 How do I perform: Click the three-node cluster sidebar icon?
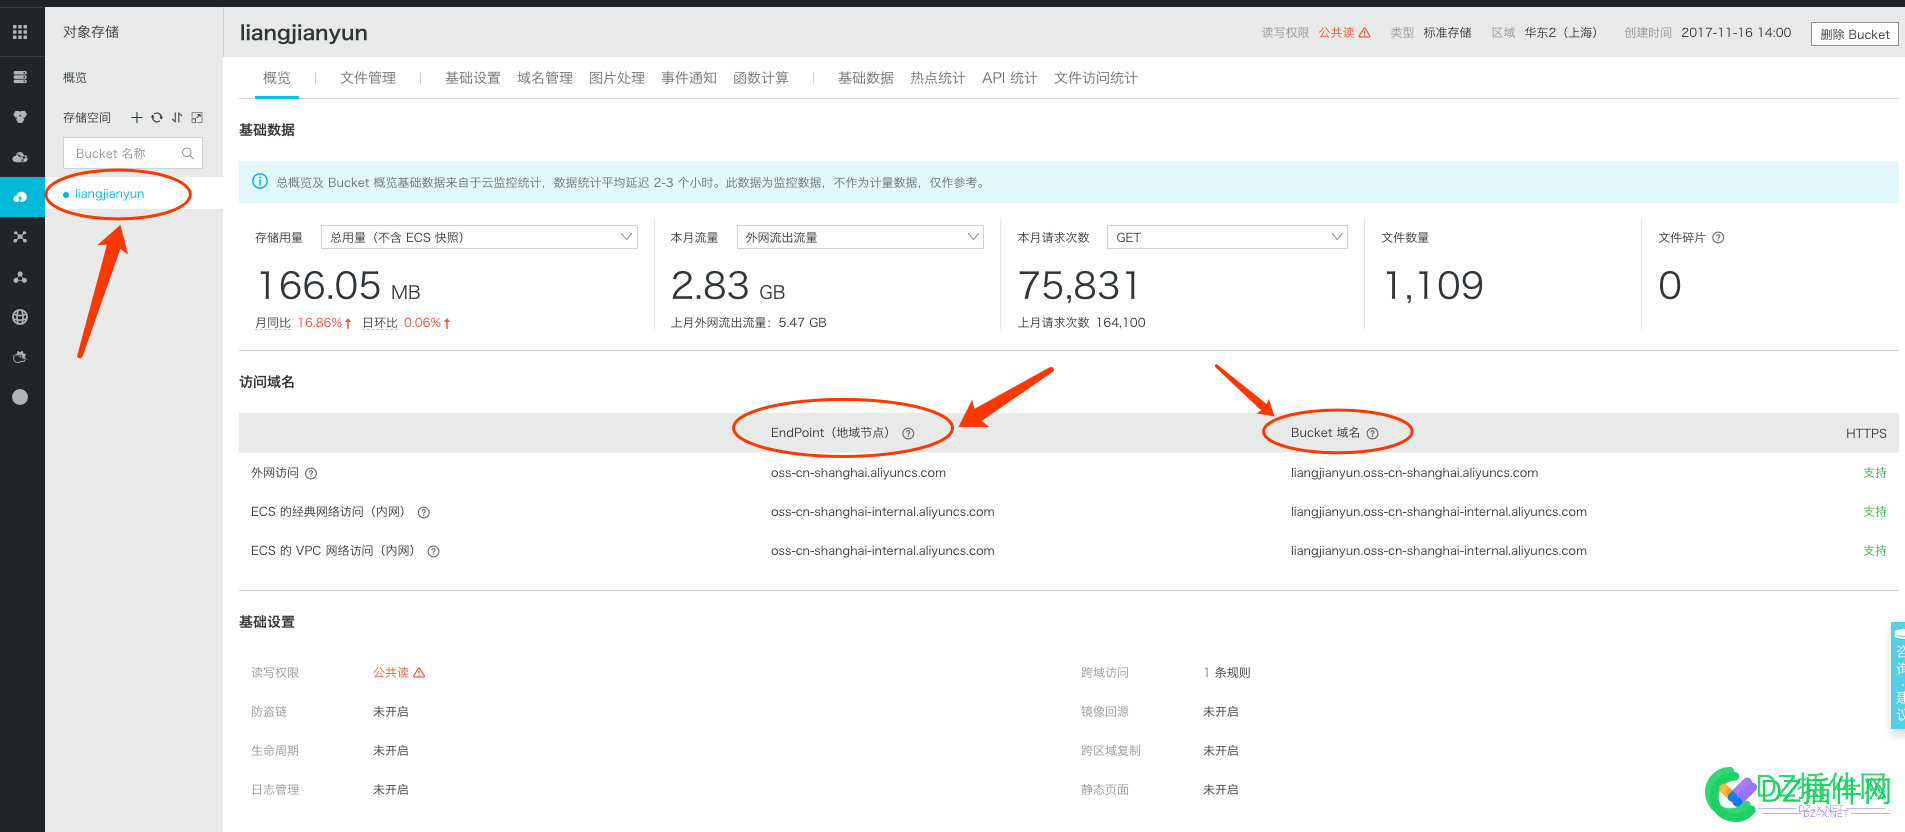20,277
